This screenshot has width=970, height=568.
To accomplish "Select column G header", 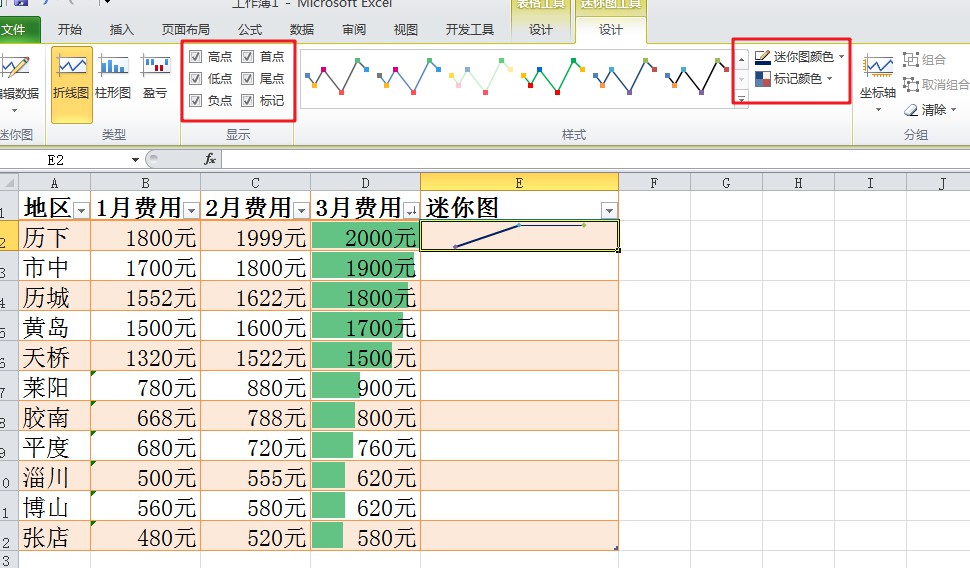I will (x=726, y=183).
